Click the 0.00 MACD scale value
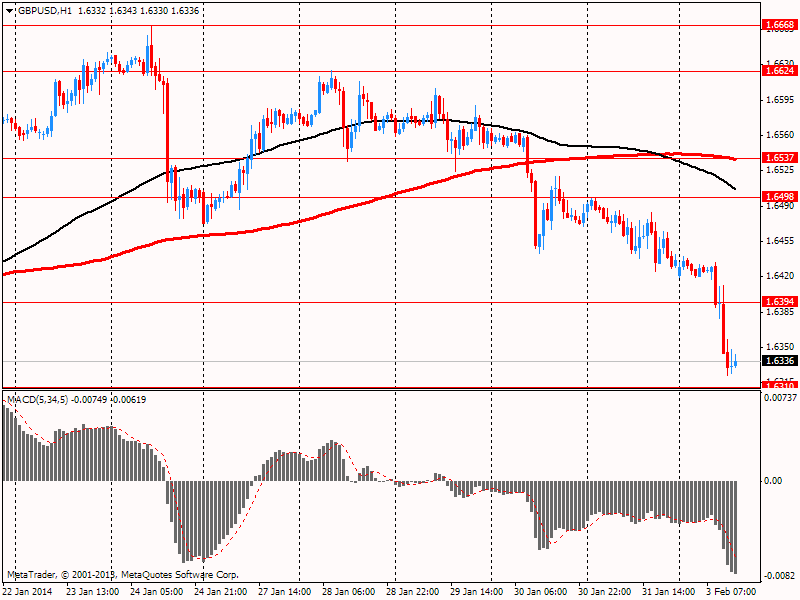The width and height of the screenshot is (800, 600). [x=773, y=481]
